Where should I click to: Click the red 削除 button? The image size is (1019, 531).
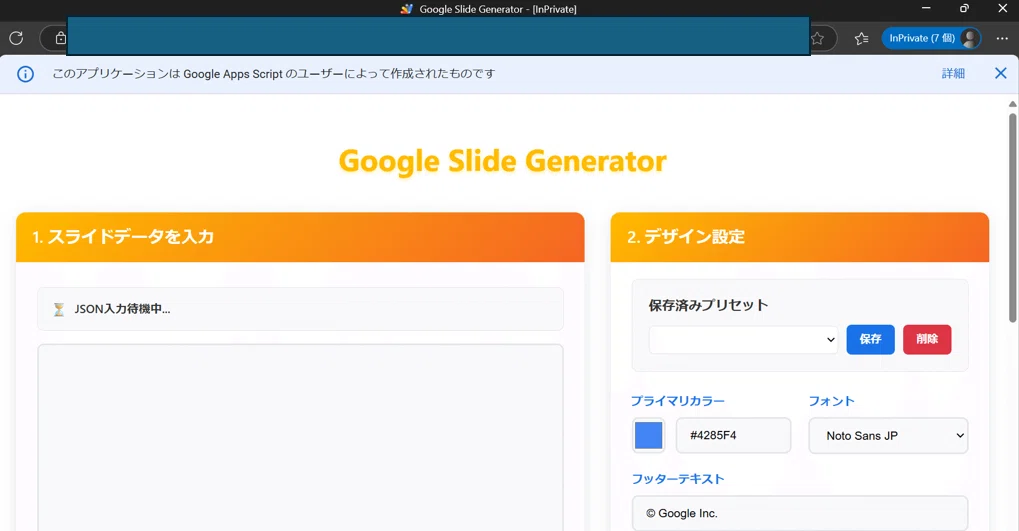[x=927, y=339]
